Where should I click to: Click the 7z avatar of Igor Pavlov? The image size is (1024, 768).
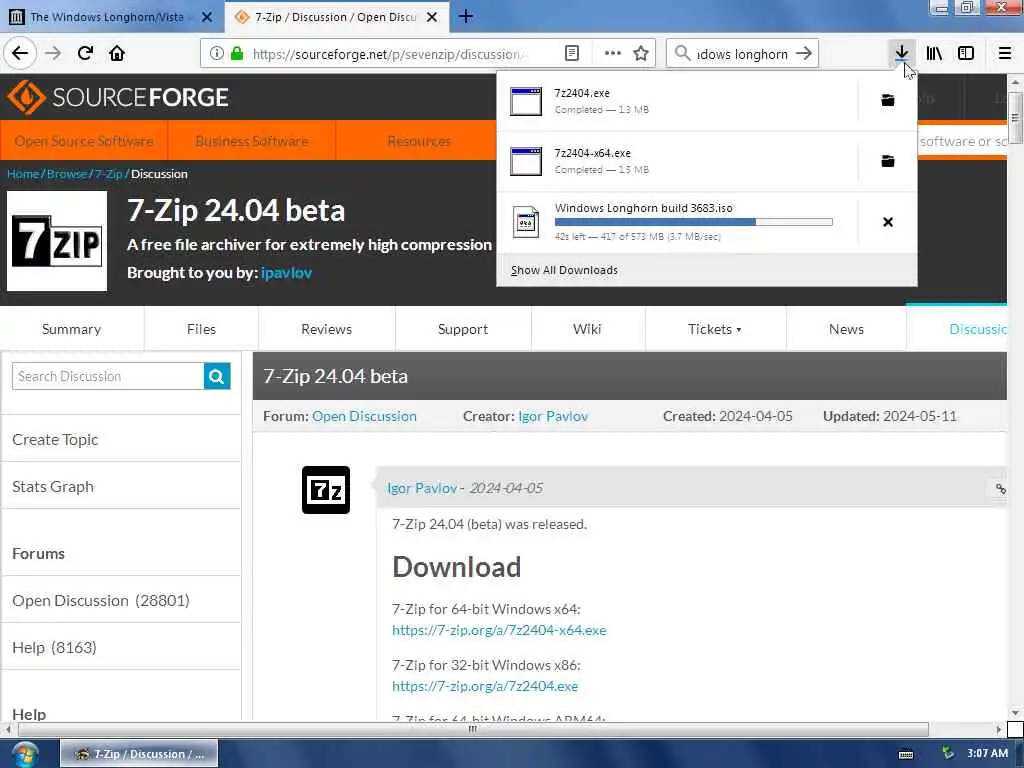(x=326, y=490)
